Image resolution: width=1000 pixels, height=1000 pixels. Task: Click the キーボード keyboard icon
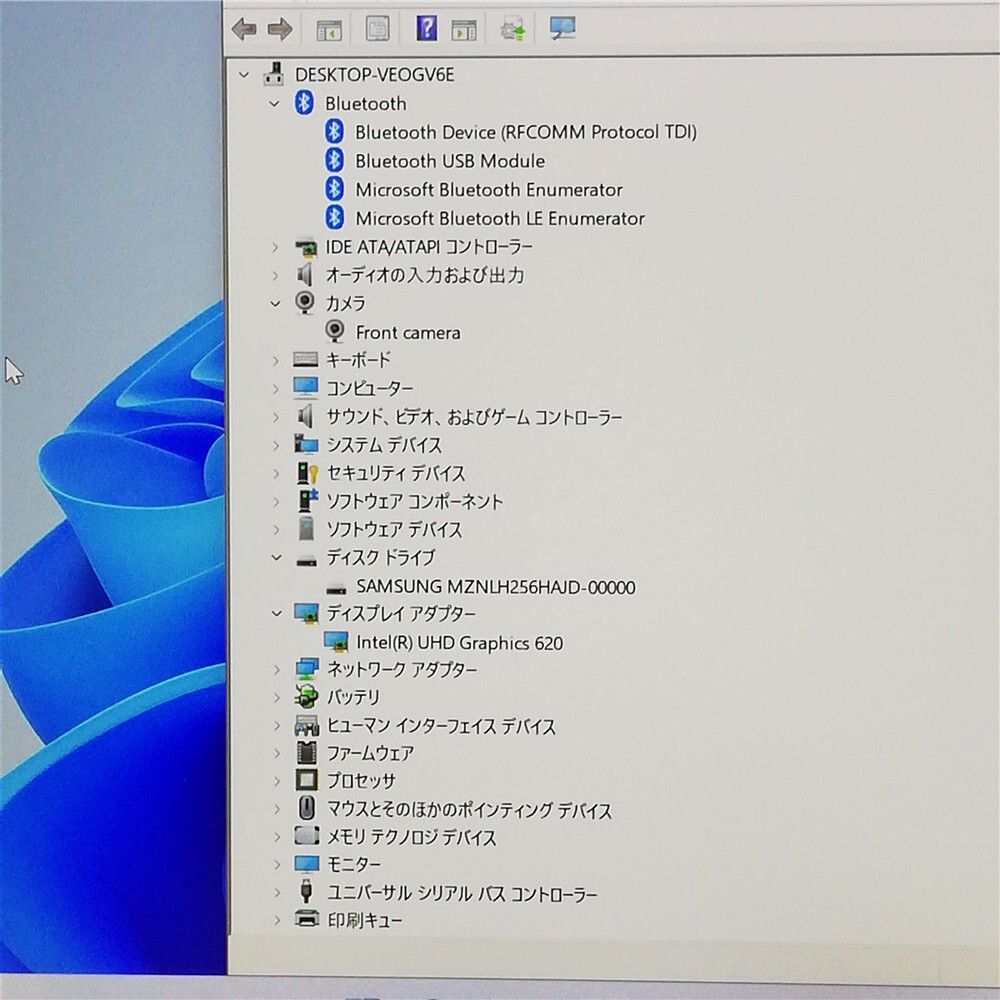click(x=305, y=360)
